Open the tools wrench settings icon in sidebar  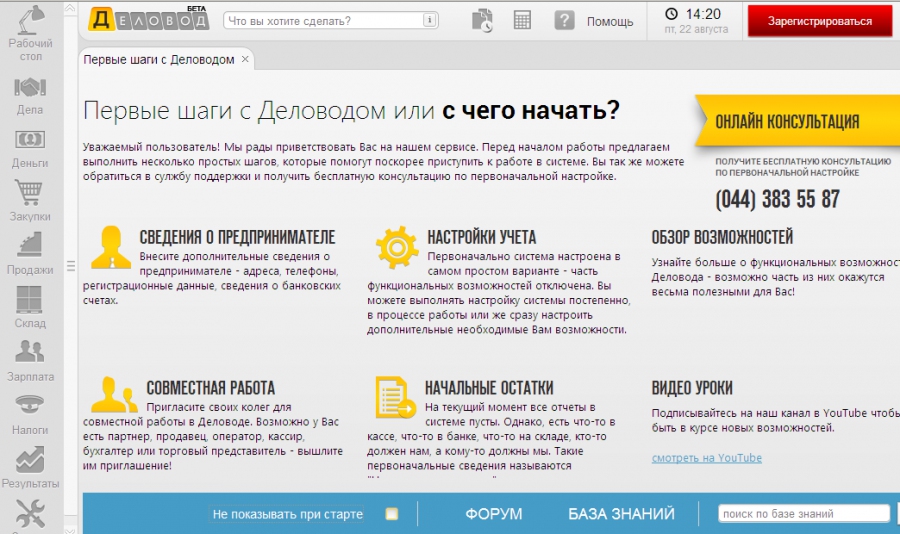[x=30, y=513]
